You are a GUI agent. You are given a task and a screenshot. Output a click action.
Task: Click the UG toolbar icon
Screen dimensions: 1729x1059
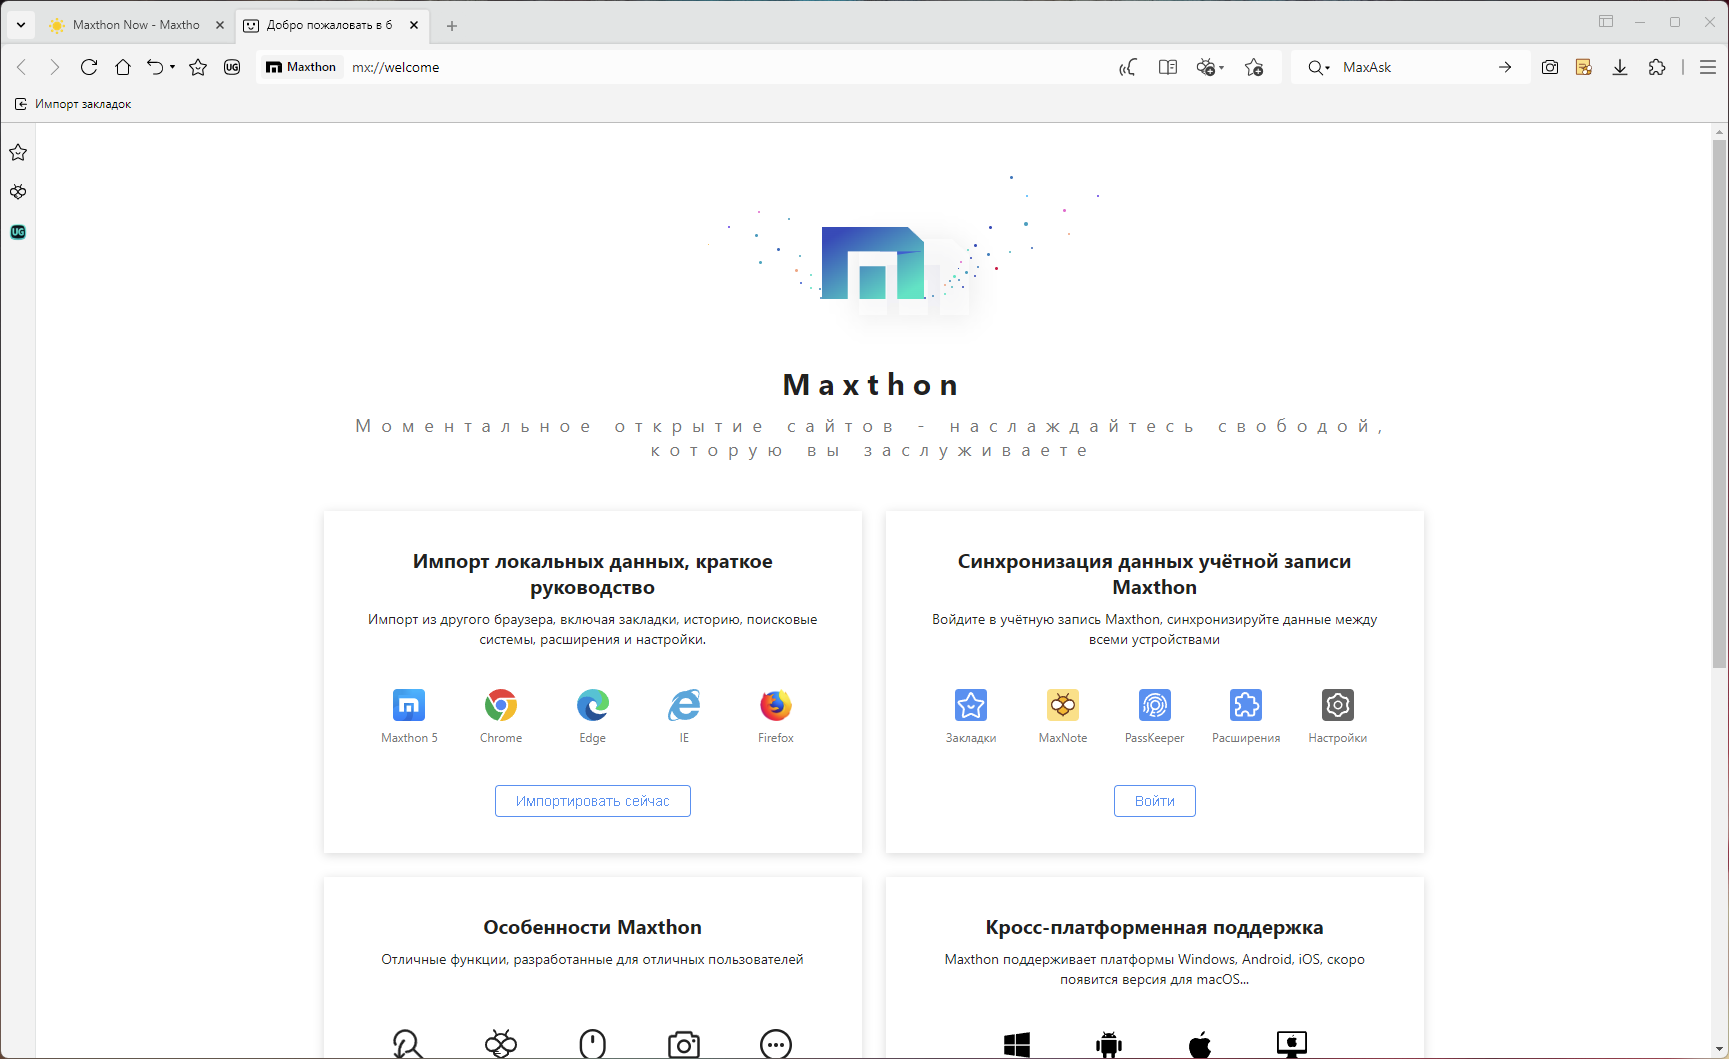click(x=232, y=67)
